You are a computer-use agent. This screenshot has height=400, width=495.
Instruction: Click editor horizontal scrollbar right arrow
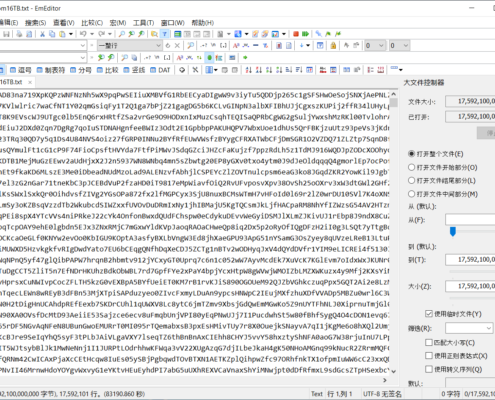(x=385, y=380)
